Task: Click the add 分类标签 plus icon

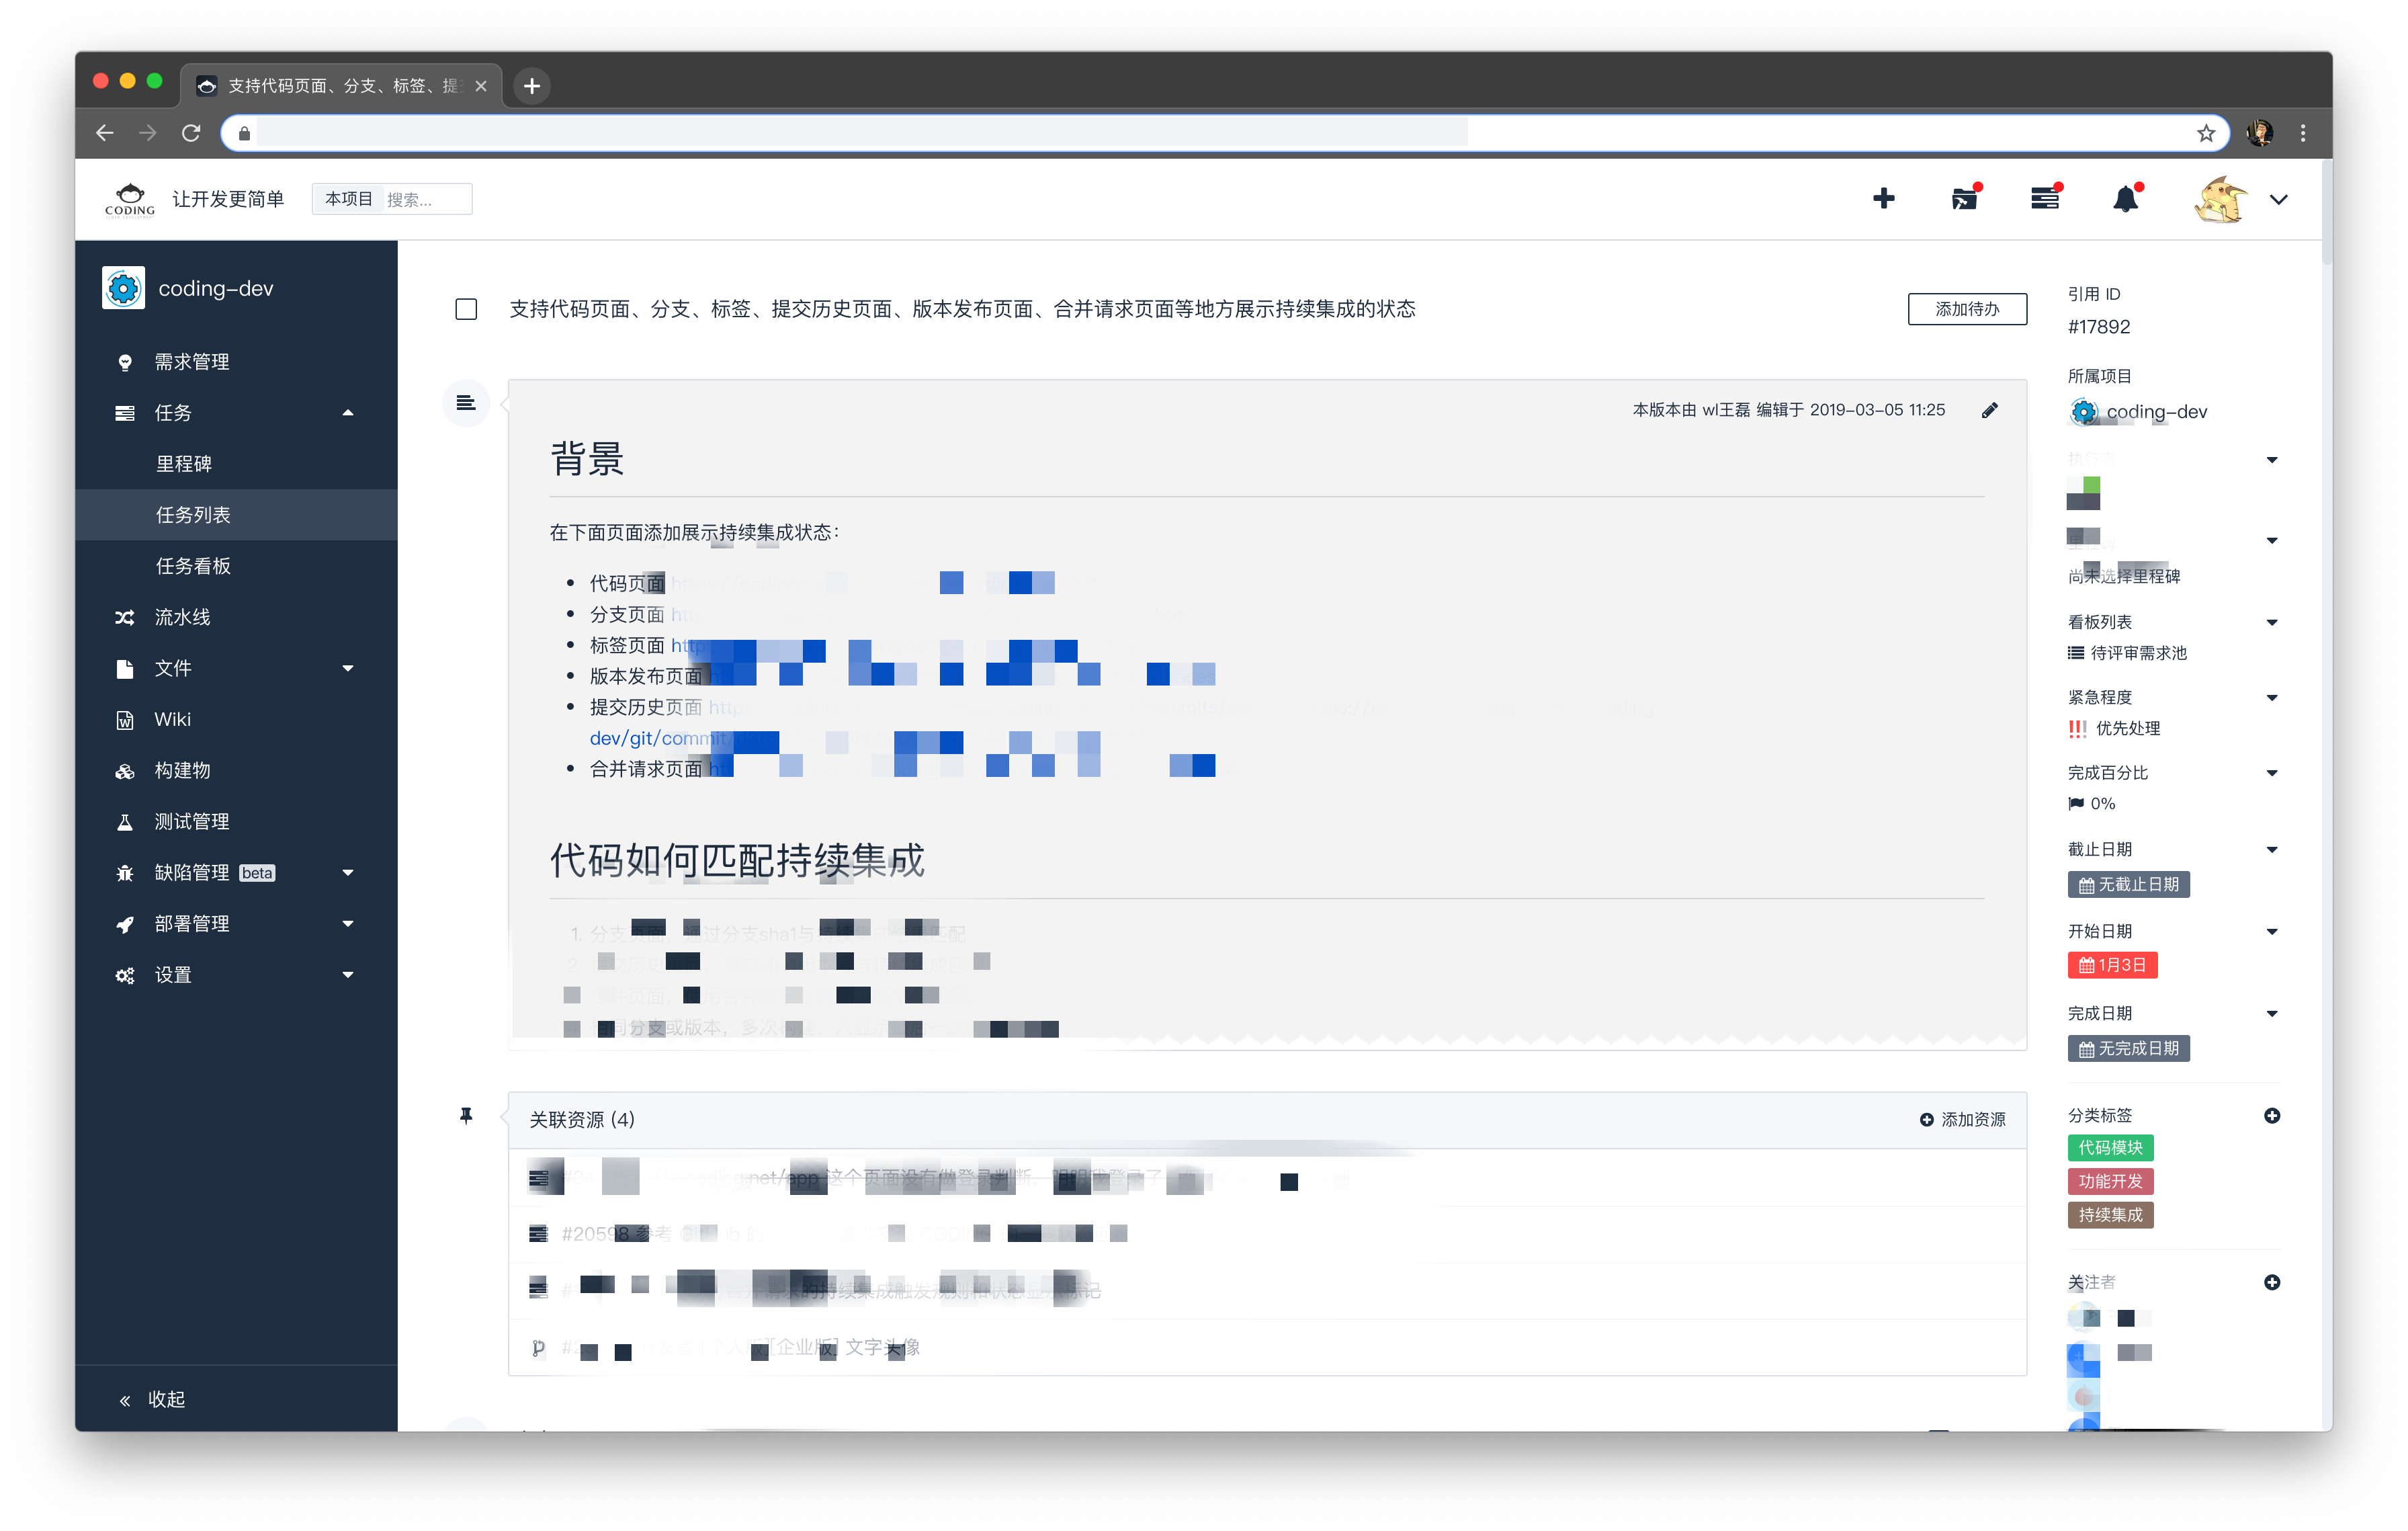Action: pyautogui.click(x=2272, y=1115)
